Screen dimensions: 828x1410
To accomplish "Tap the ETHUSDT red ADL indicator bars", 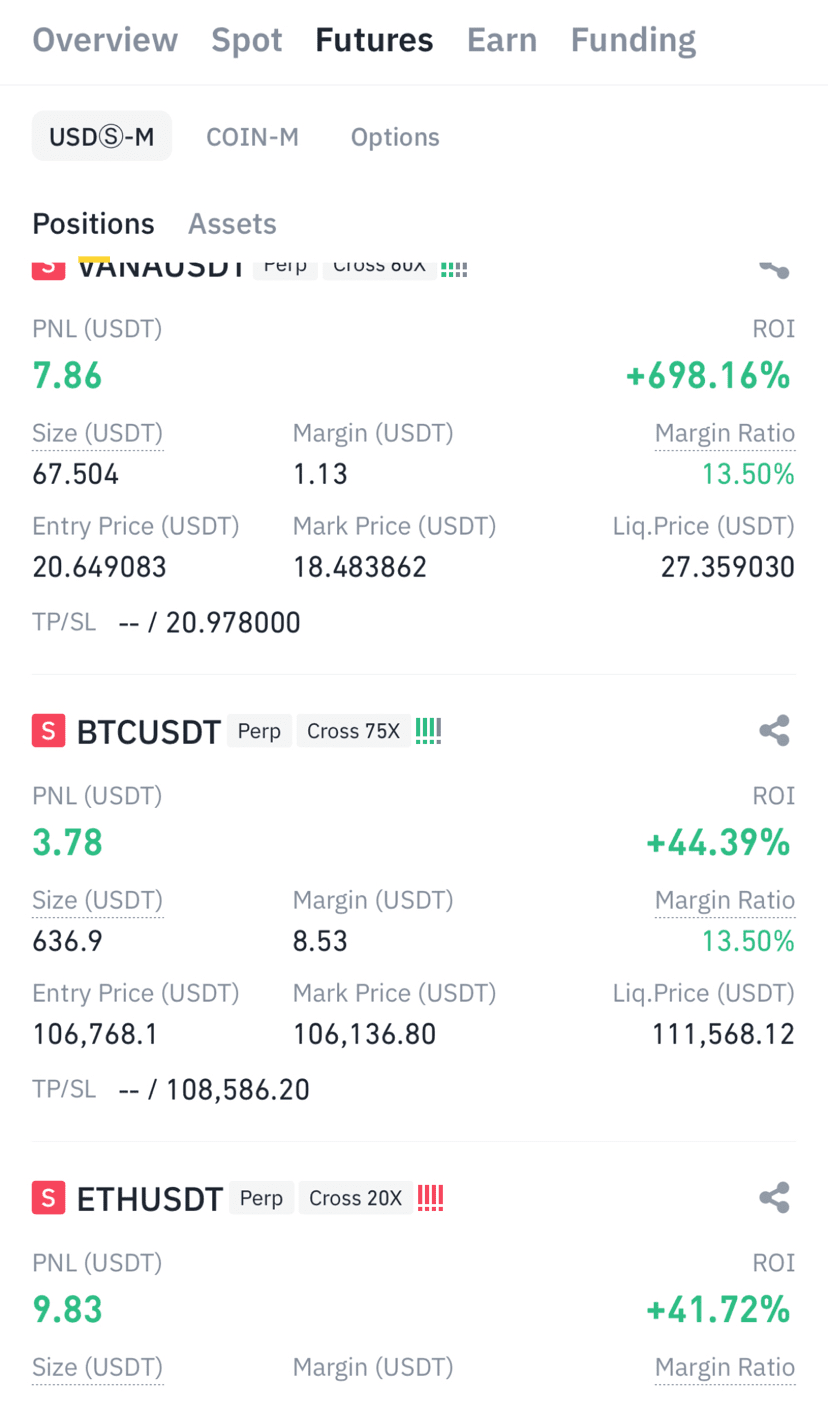I will 430,1197.
